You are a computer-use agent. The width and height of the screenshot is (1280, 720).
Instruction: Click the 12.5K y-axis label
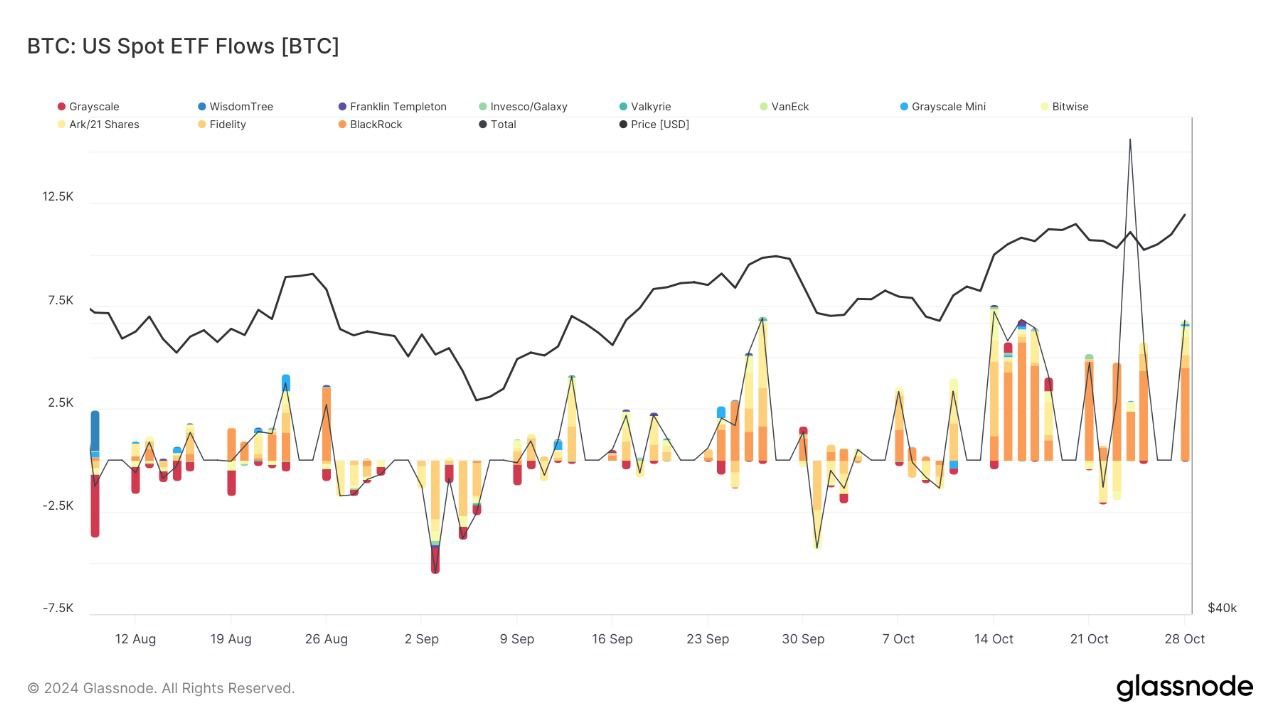(57, 197)
